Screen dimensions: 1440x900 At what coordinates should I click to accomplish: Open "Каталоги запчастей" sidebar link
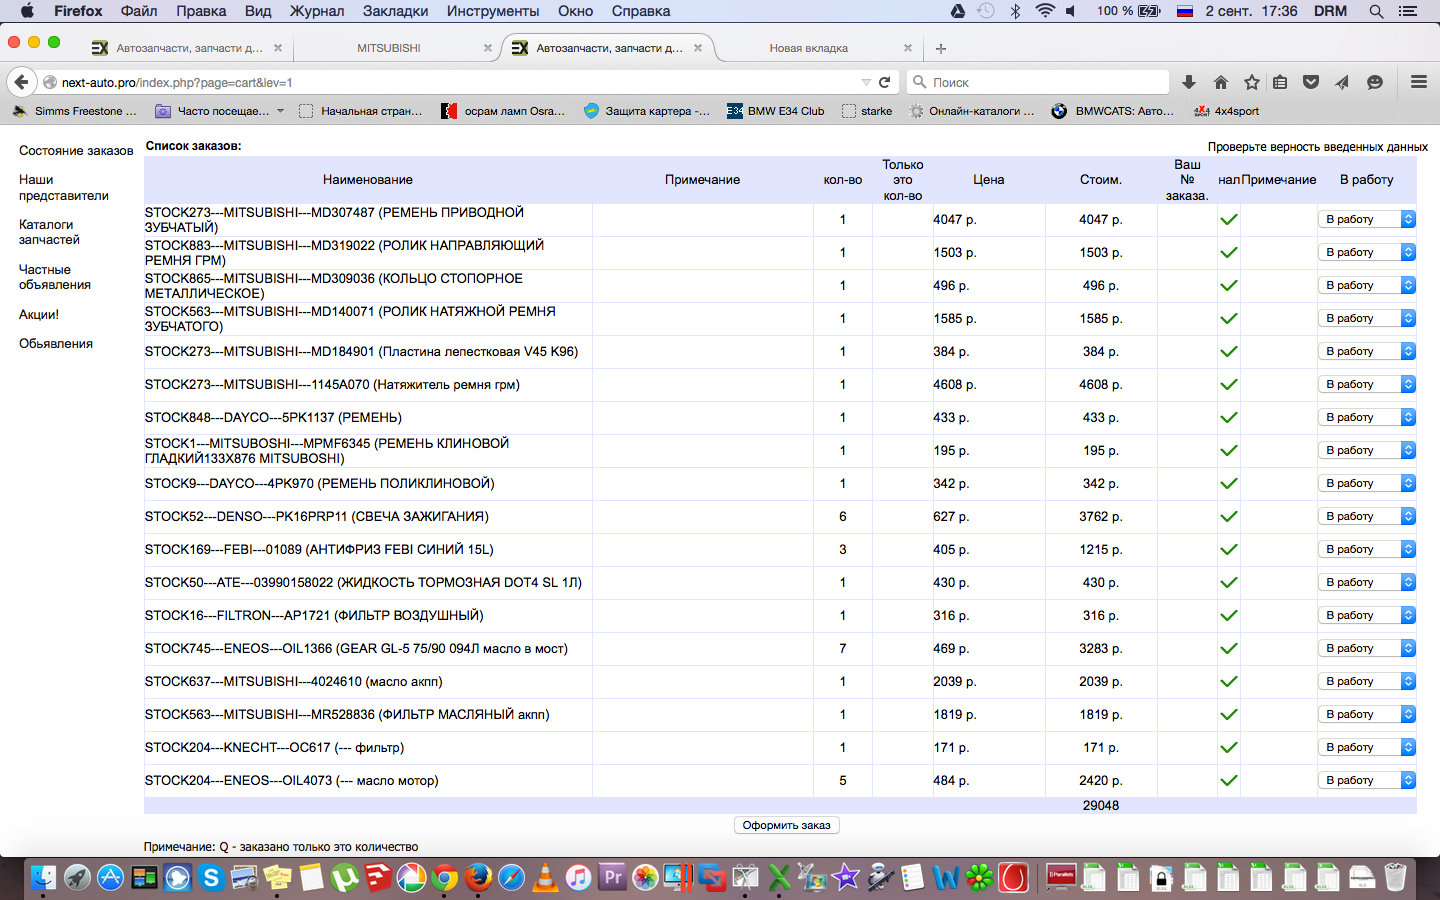pyautogui.click(x=49, y=232)
